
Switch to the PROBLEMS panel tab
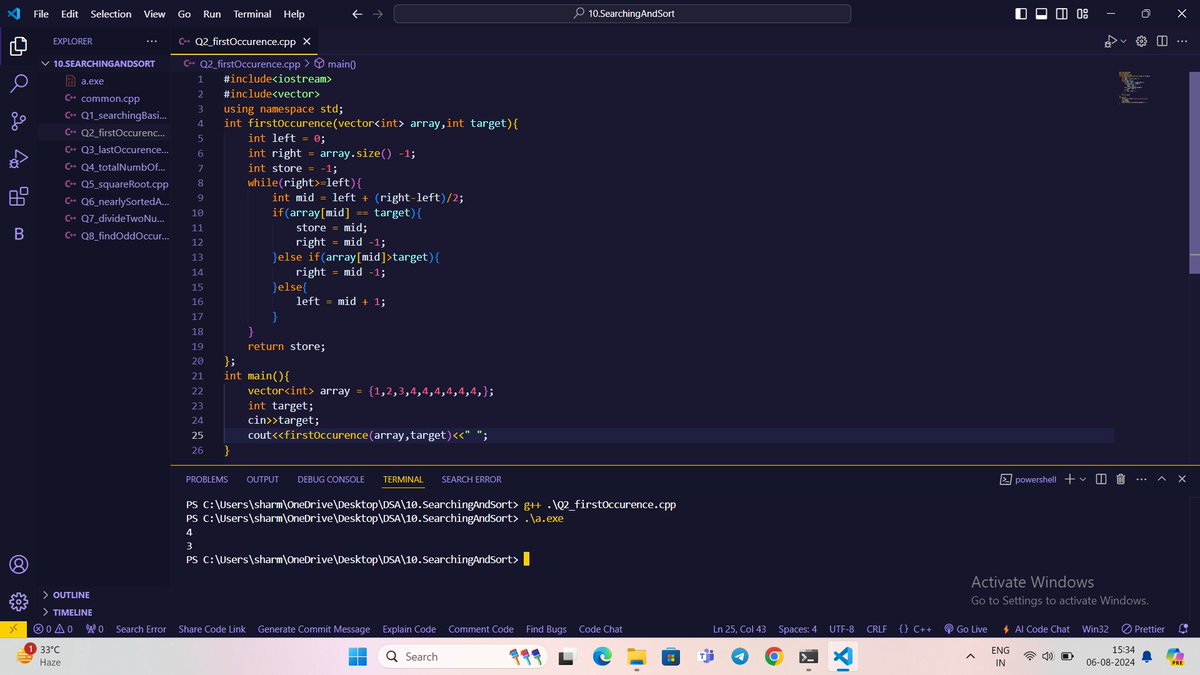(207, 479)
